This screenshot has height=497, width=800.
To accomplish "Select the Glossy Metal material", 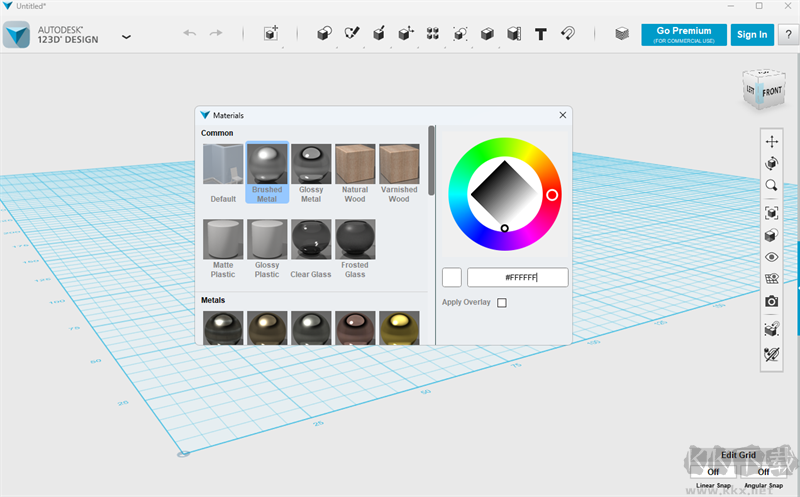I will (311, 172).
